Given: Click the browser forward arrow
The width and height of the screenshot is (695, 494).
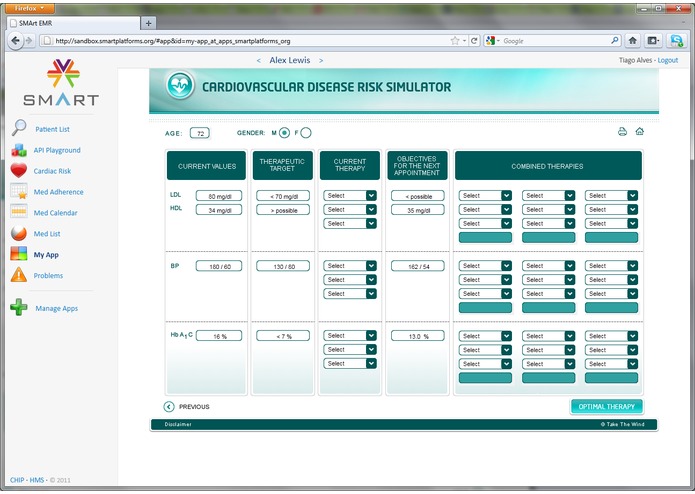Looking at the screenshot, I should (29, 41).
